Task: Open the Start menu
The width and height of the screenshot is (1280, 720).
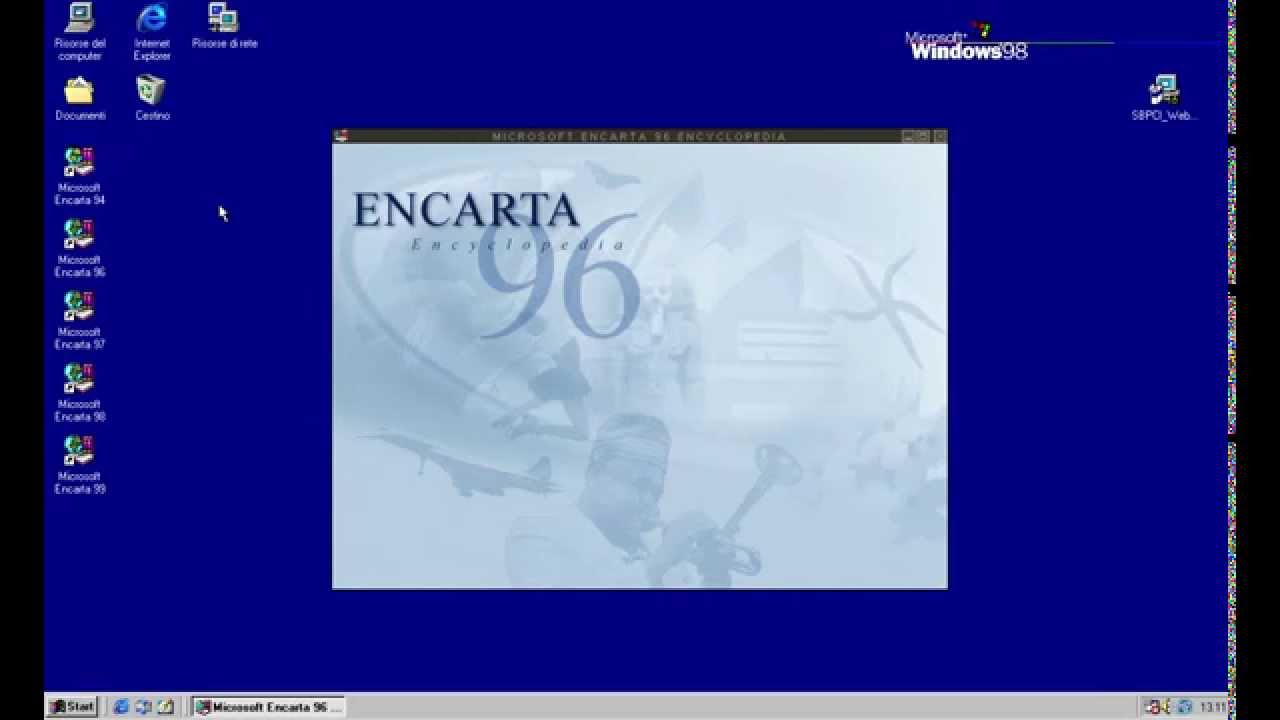Action: point(72,707)
